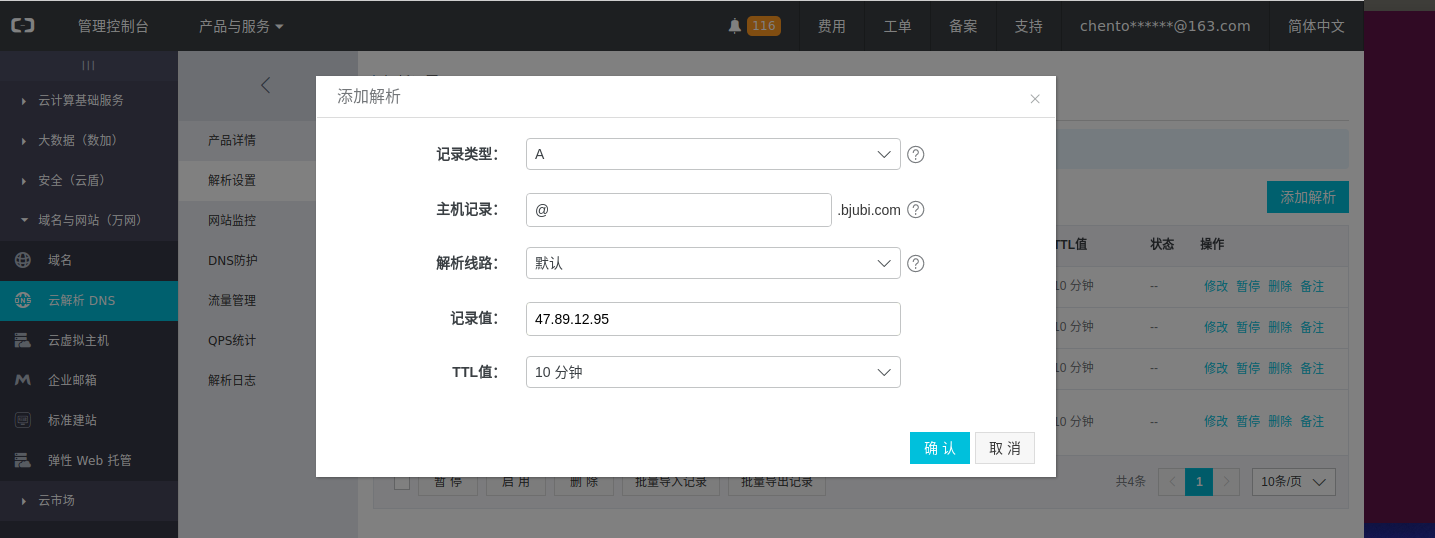The image size is (1435, 538).
Task: Click the Aliyun logo icon
Action: pos(22,26)
